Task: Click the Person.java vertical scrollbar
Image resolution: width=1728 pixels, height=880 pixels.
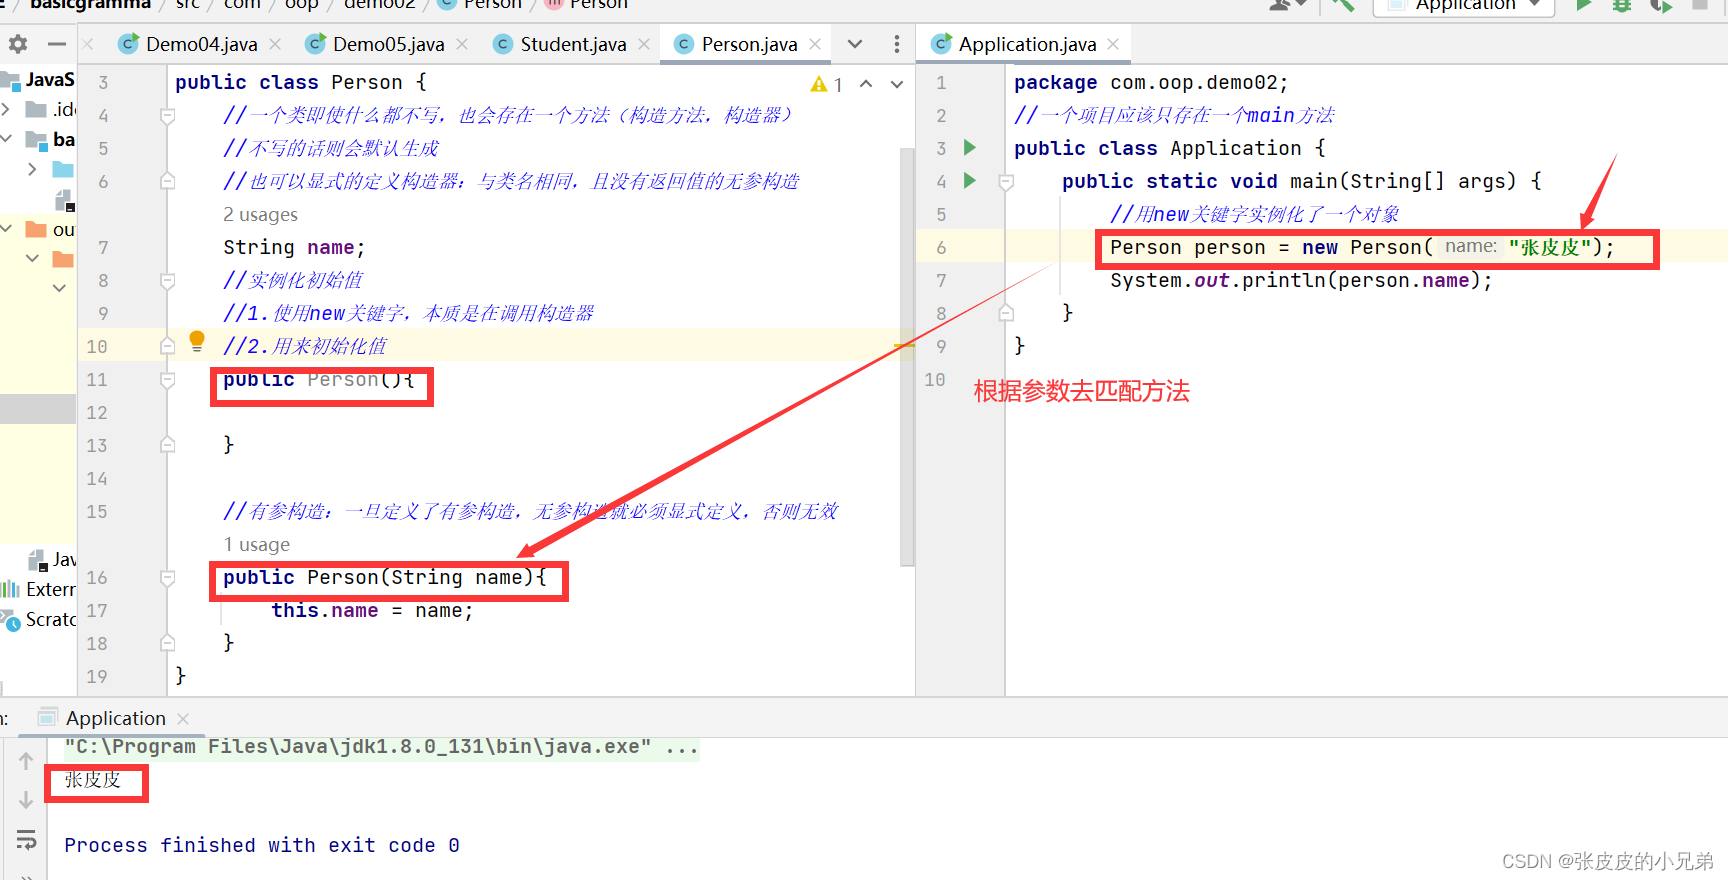Action: 907,357
